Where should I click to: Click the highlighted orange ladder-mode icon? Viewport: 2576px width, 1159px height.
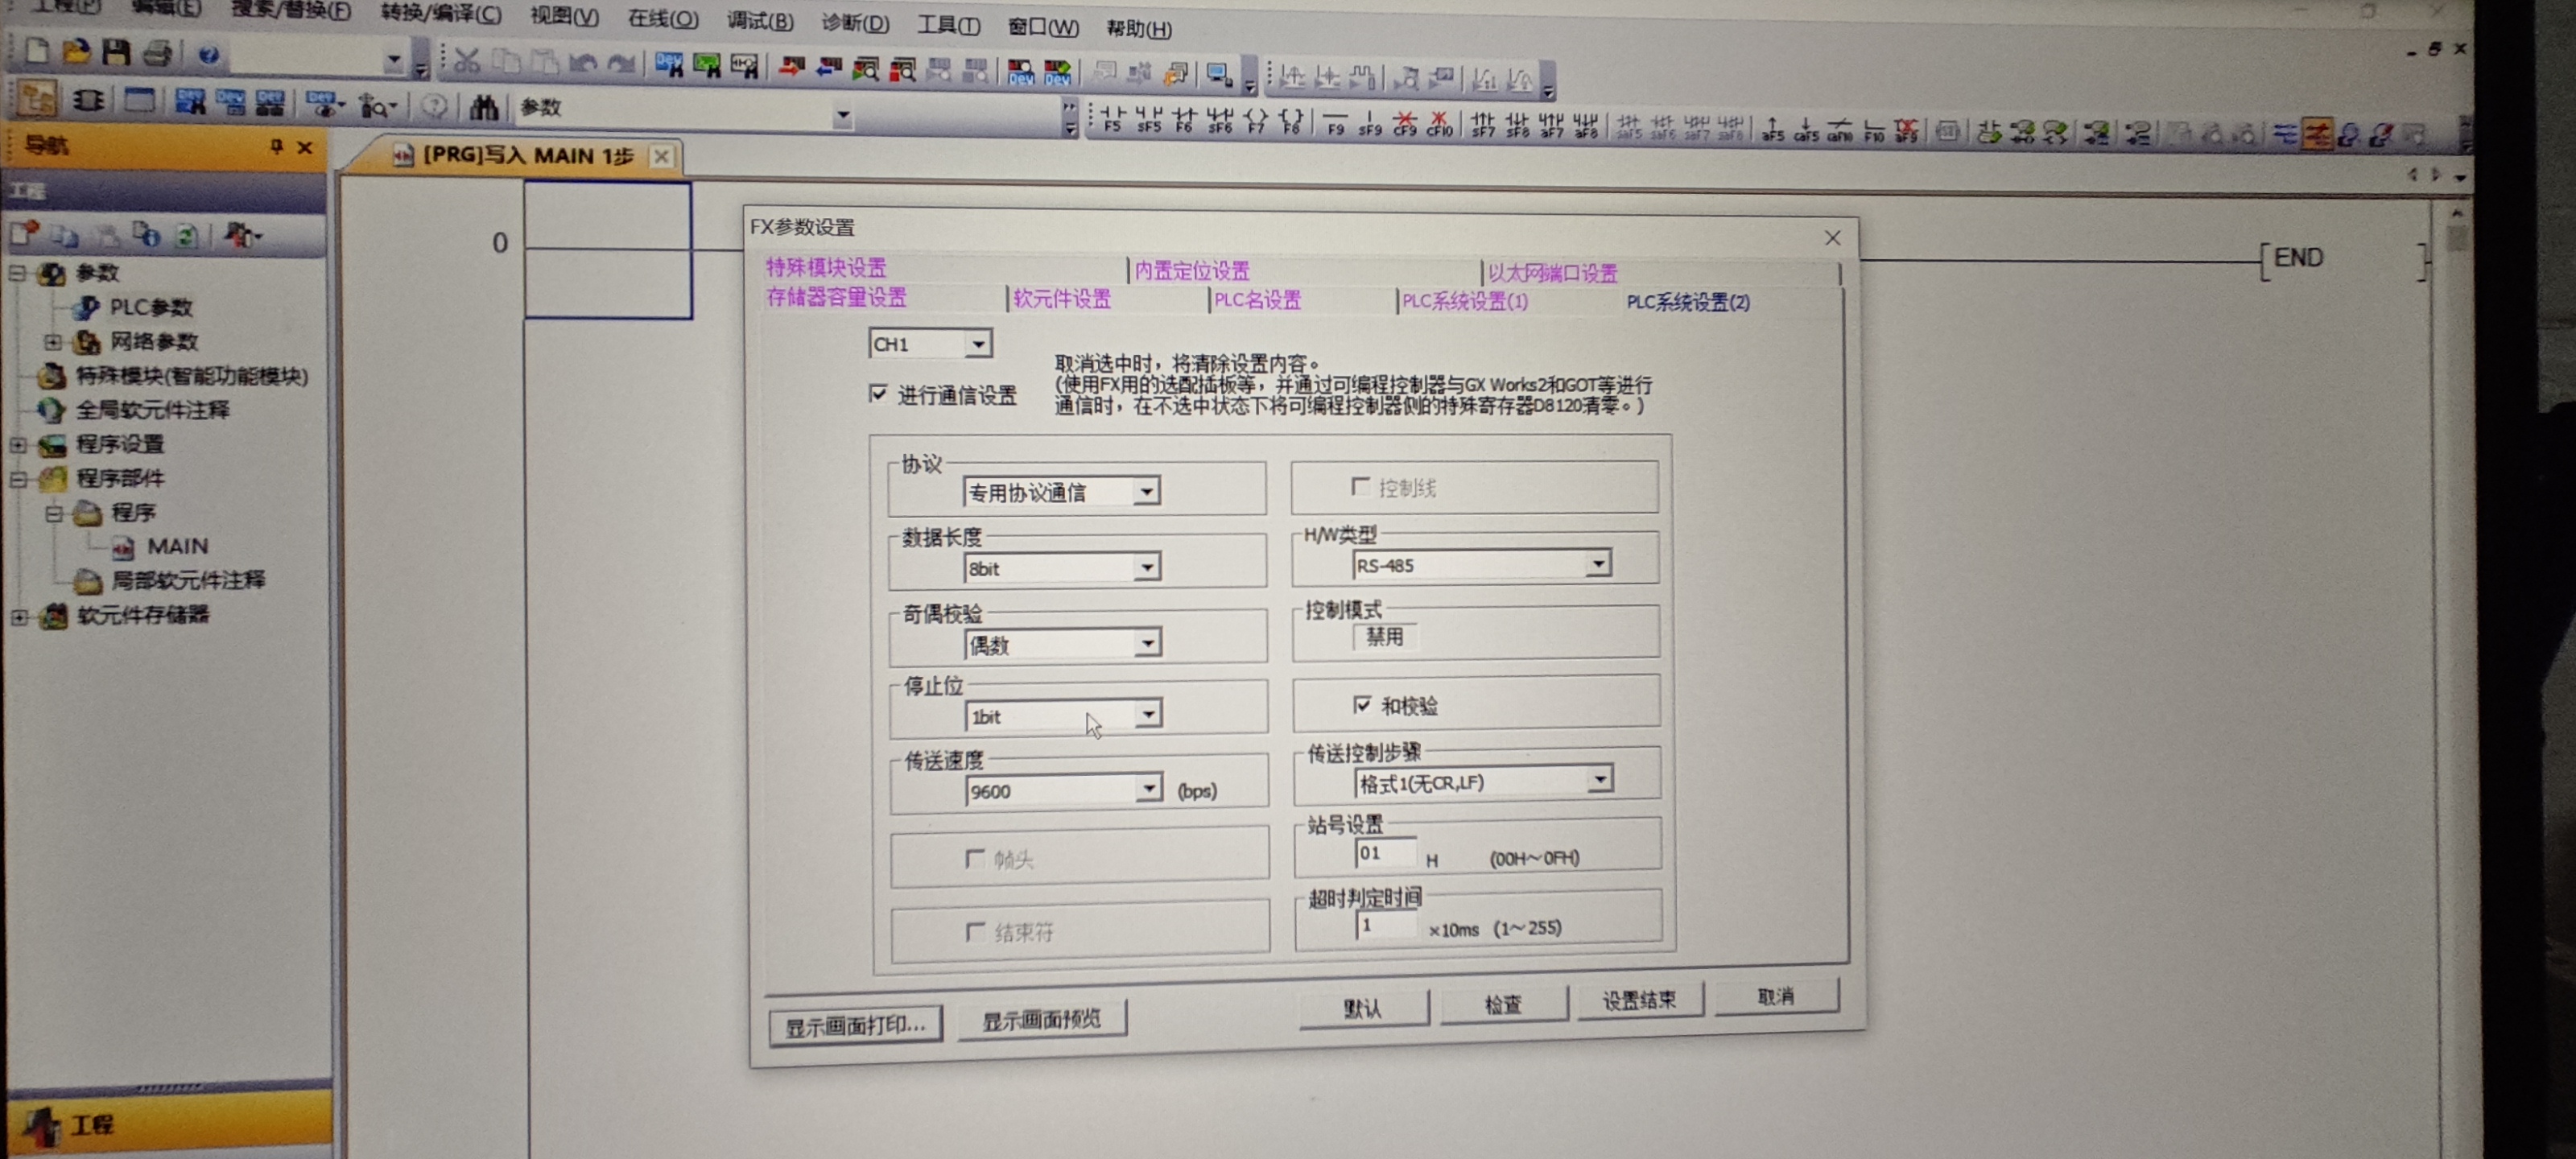[2317, 133]
